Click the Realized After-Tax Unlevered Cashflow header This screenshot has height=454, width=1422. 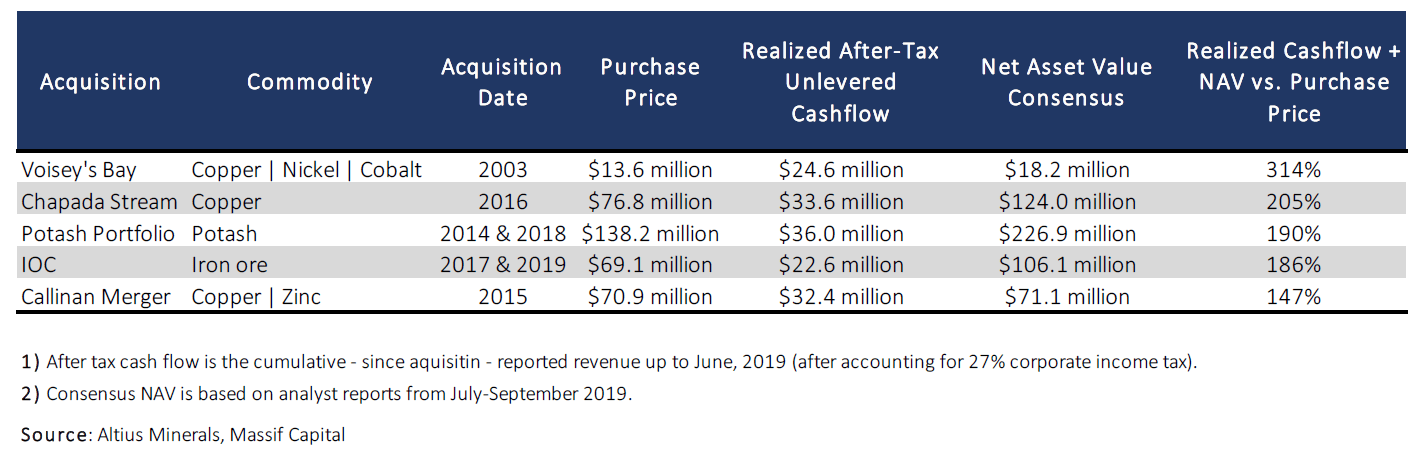(x=840, y=82)
